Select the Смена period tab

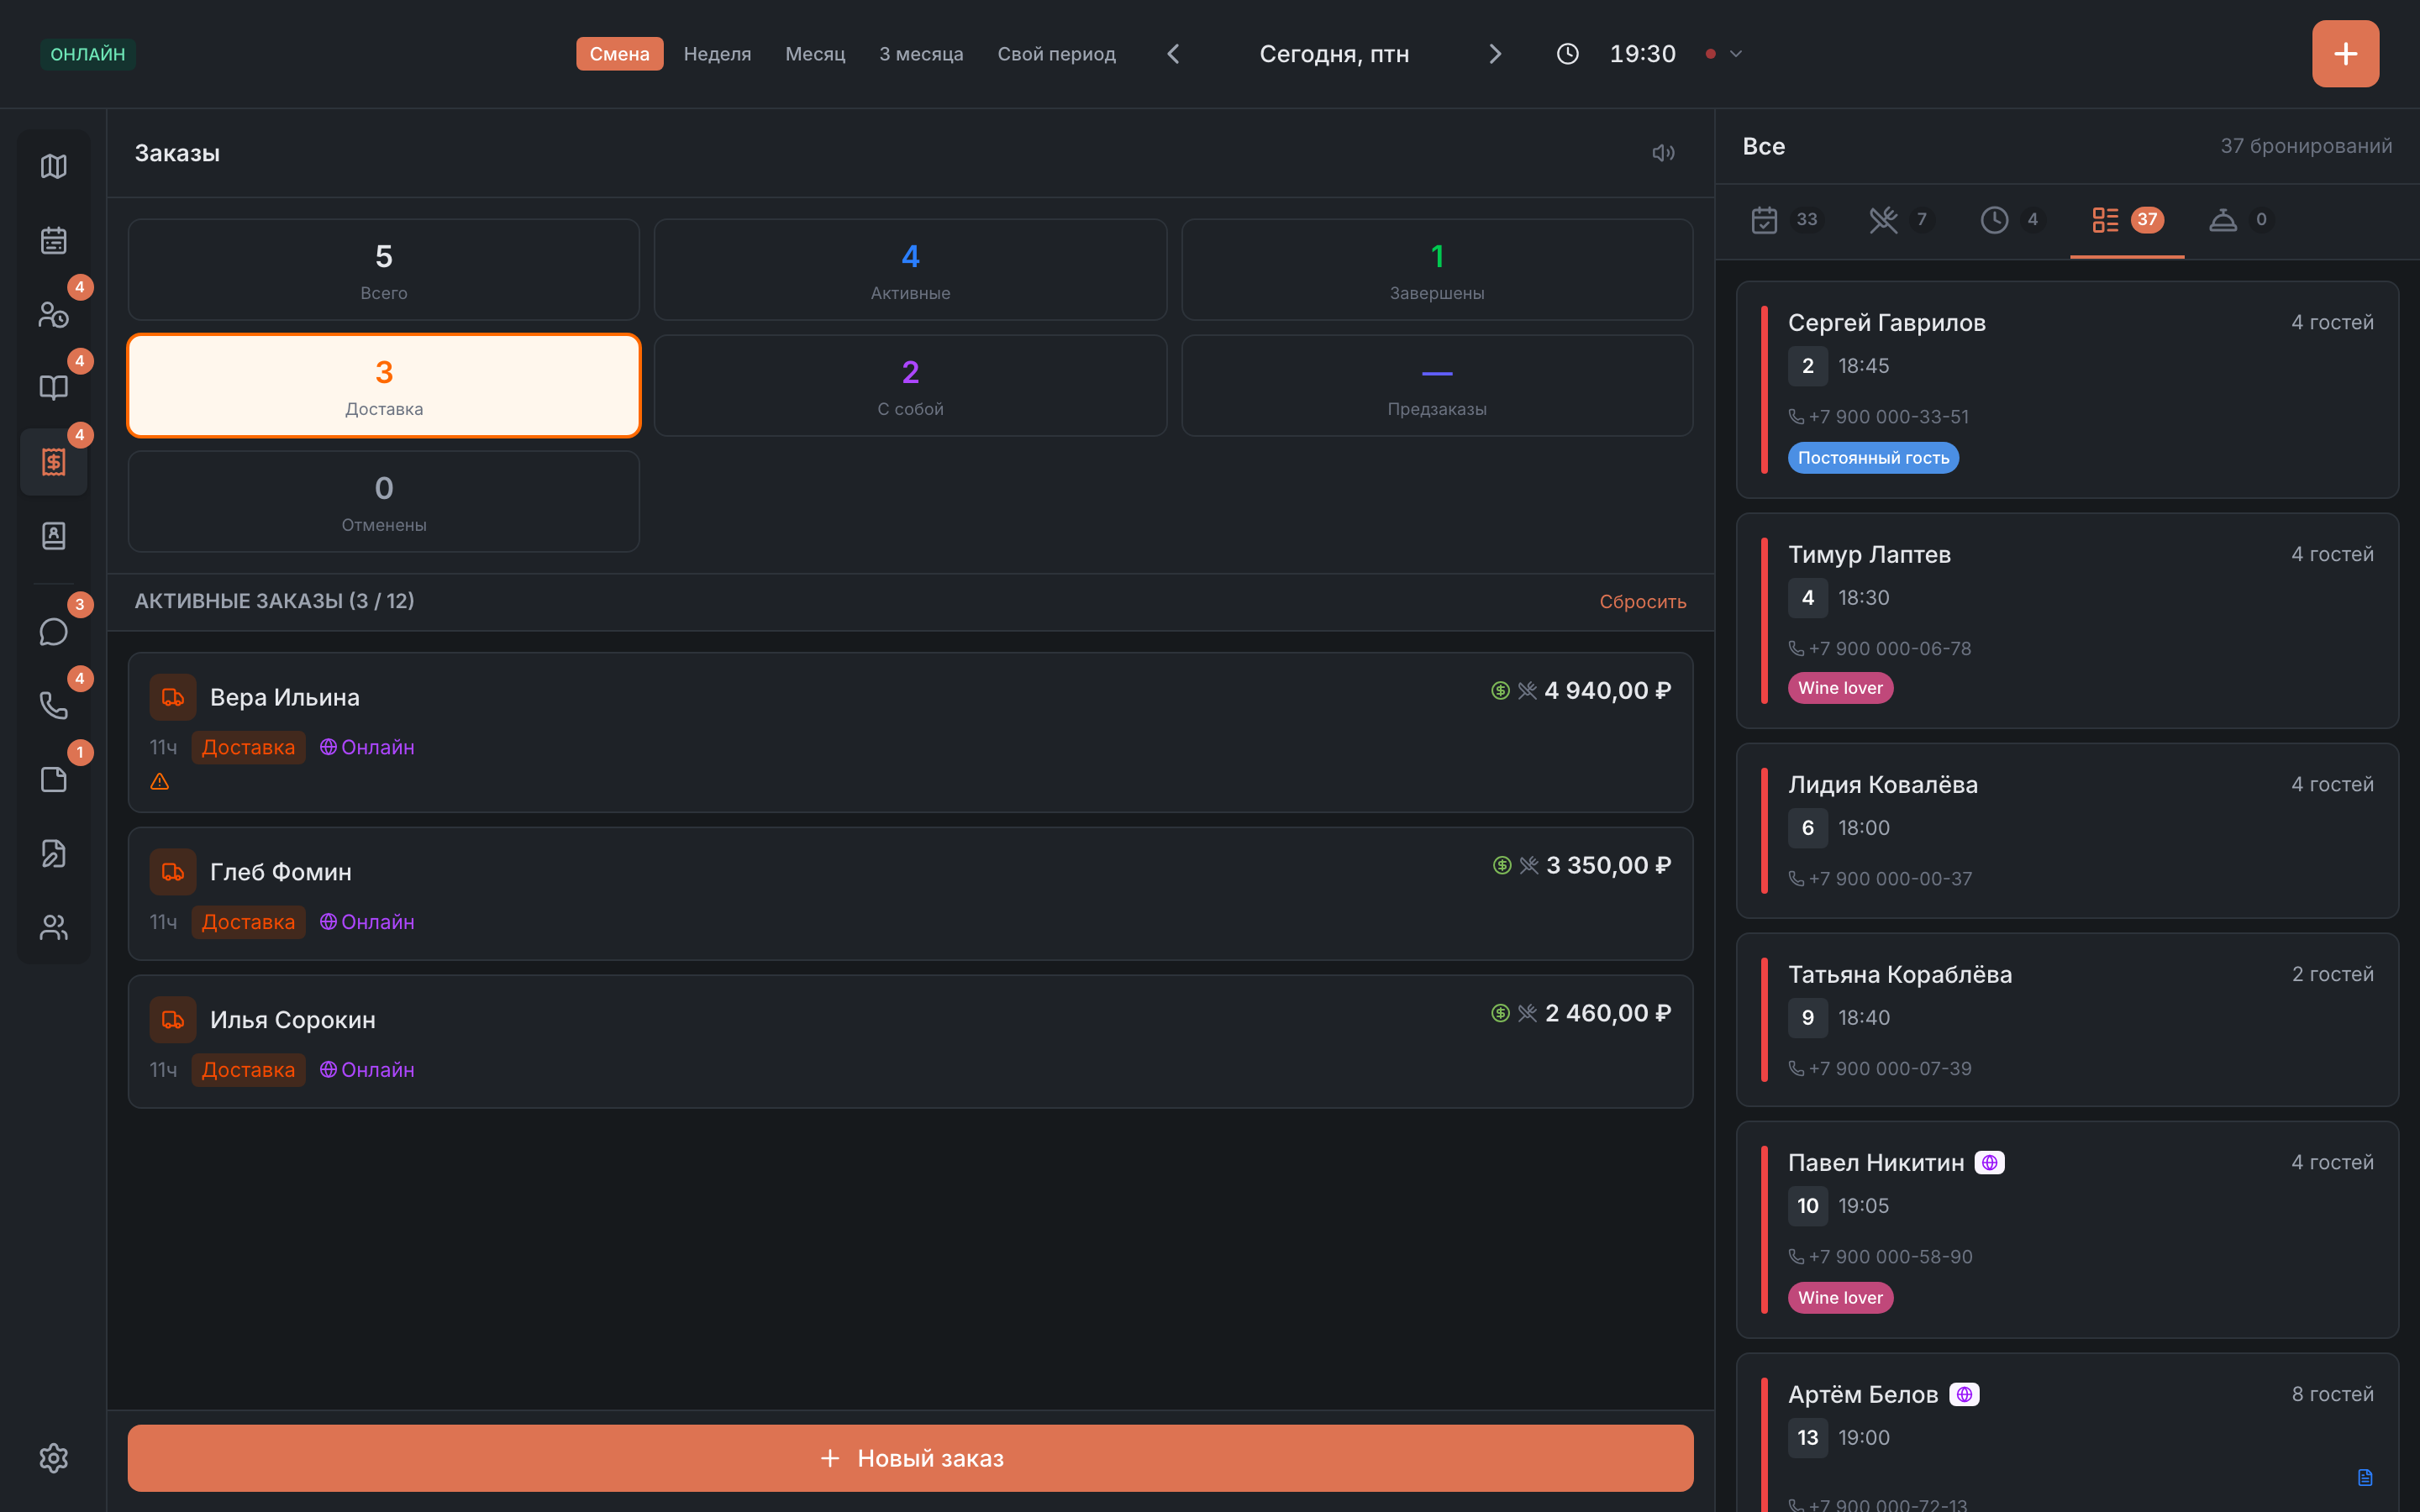(x=619, y=54)
